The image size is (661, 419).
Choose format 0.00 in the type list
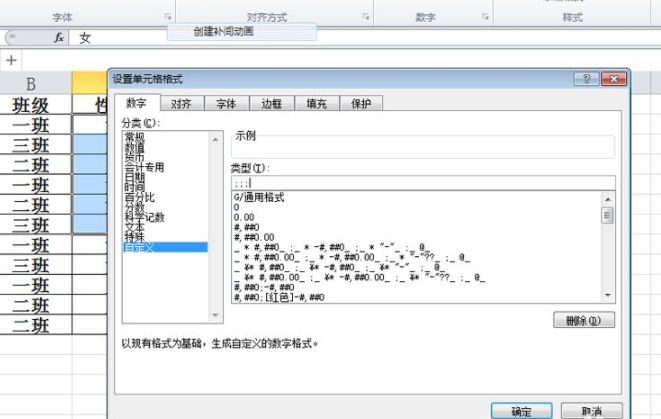pos(244,218)
